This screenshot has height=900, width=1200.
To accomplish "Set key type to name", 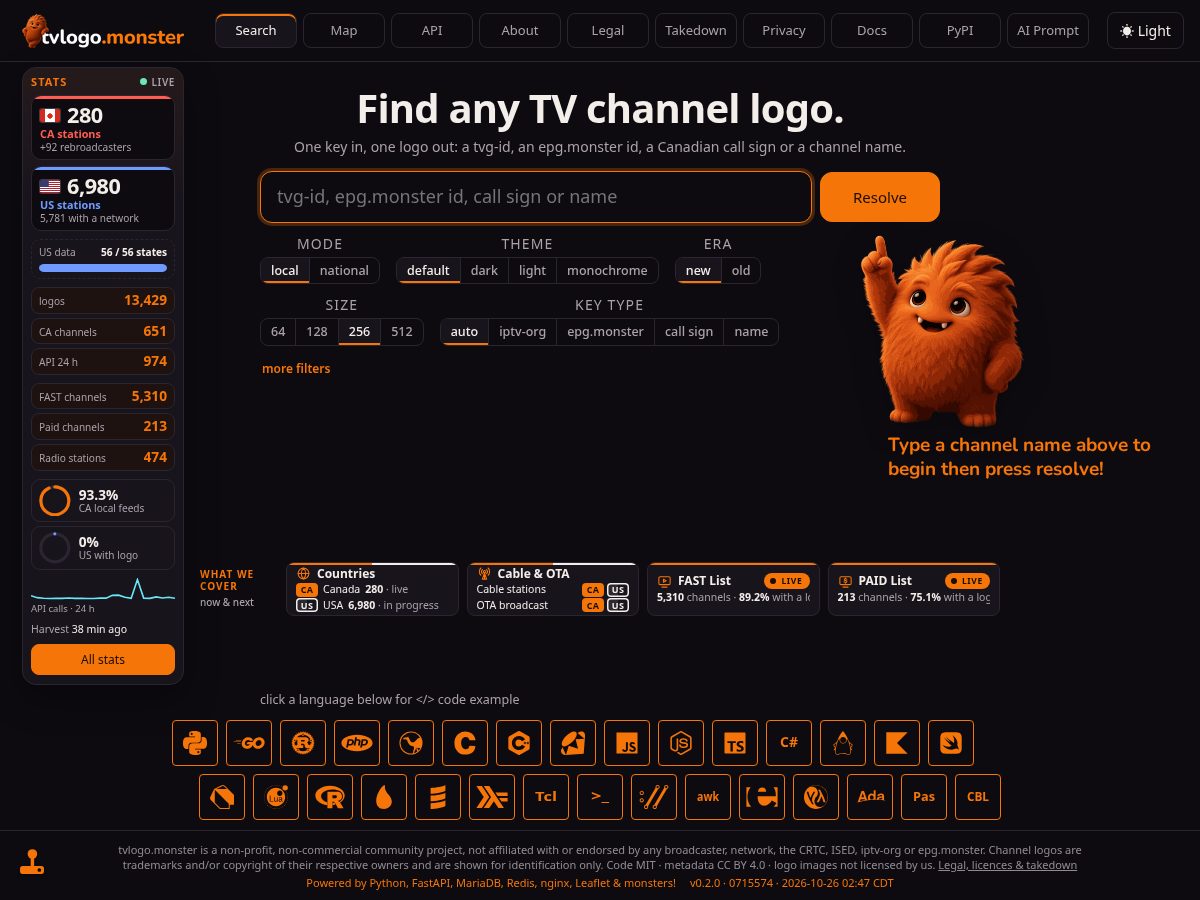I will point(751,332).
